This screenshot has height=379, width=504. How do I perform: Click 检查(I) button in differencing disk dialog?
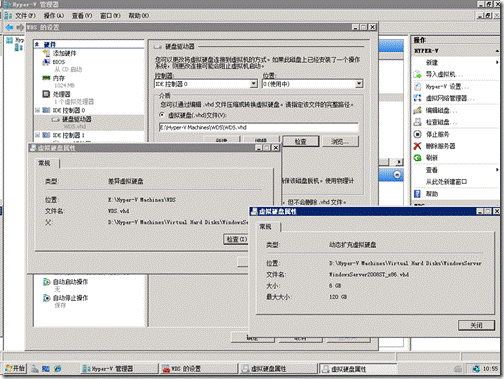coord(236,239)
